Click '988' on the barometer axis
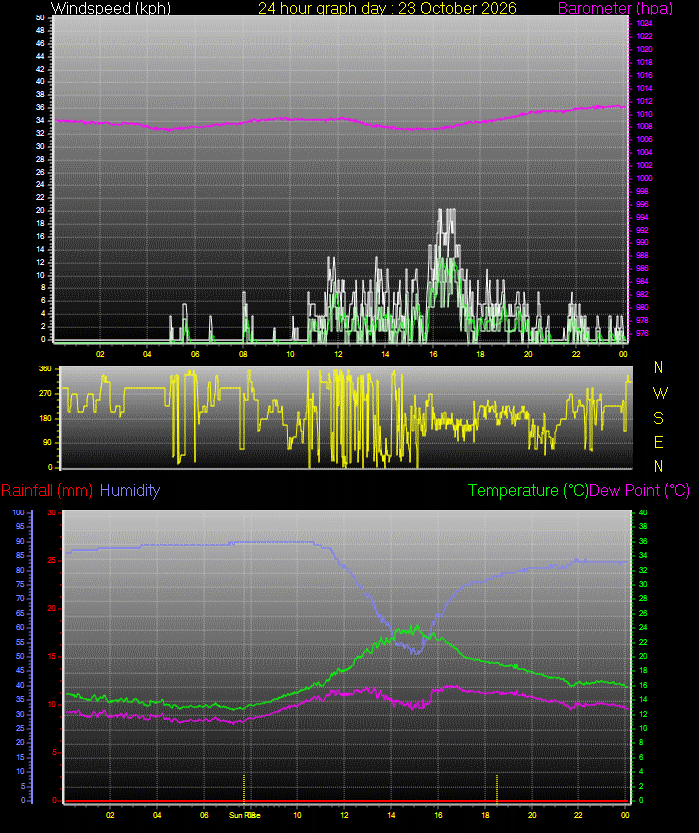The image size is (699, 833). click(642, 256)
